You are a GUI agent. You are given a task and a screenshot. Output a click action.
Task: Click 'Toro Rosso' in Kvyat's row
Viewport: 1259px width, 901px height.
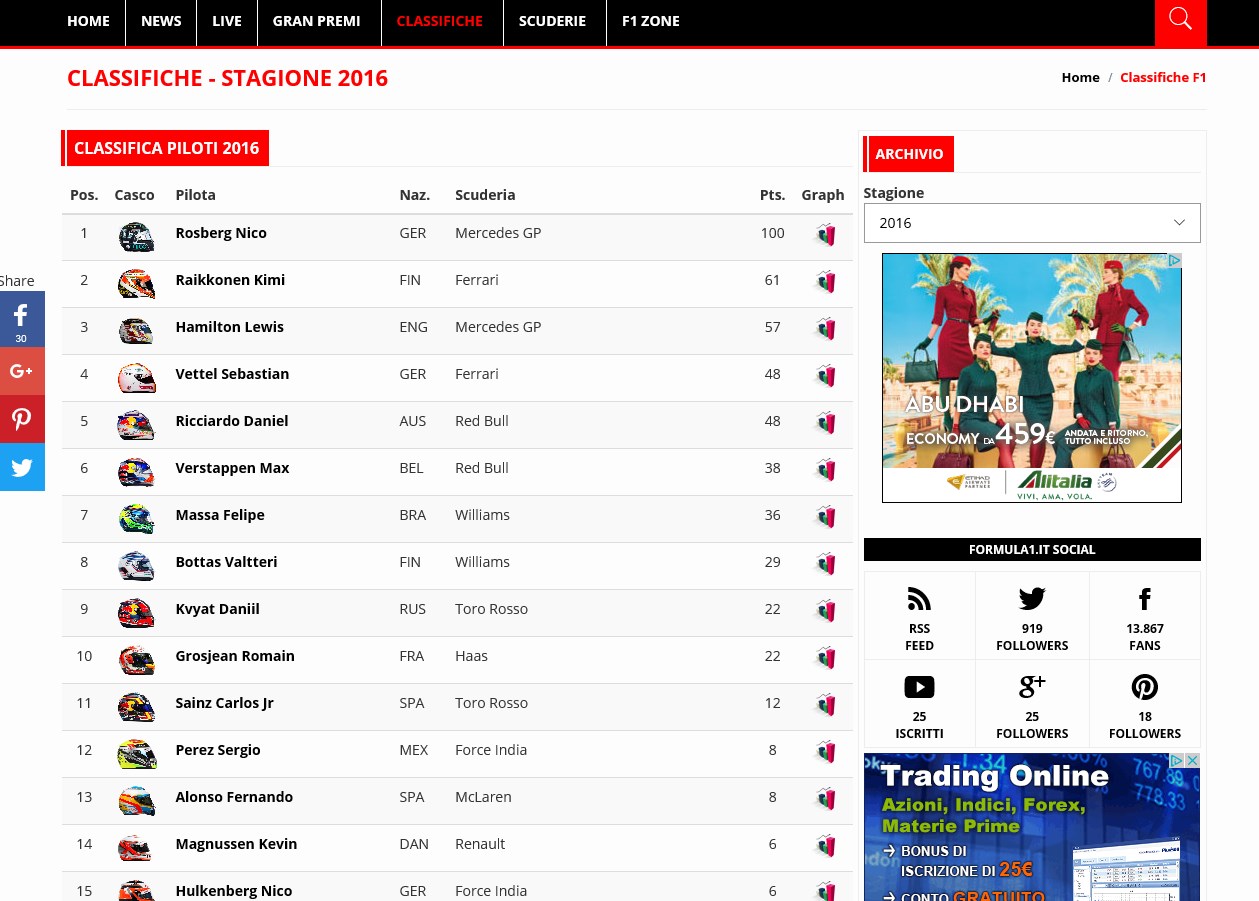(x=491, y=609)
